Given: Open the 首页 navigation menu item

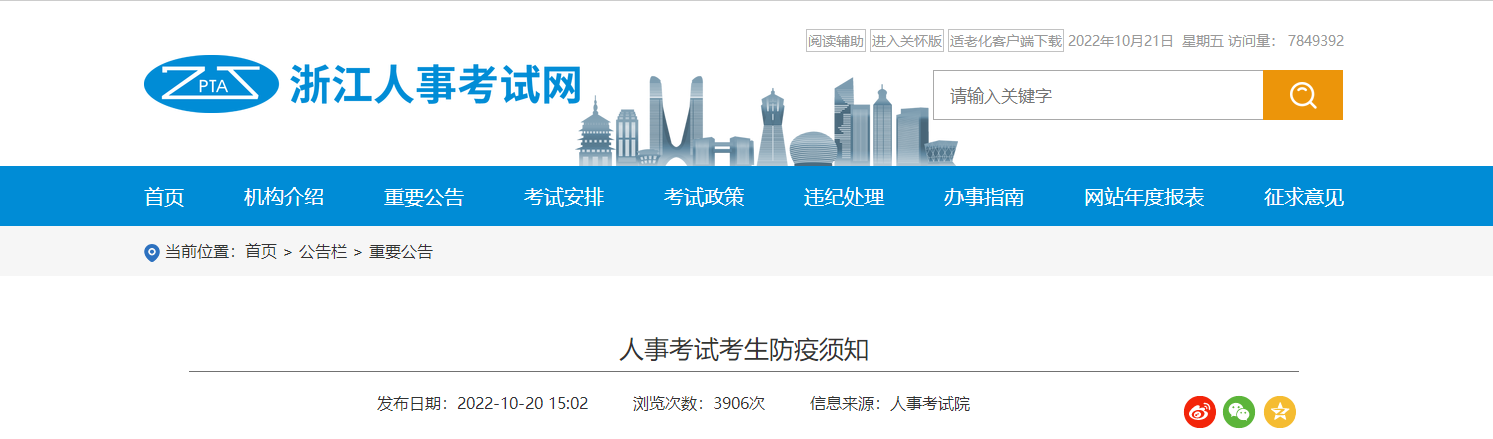Looking at the screenshot, I should click(164, 197).
